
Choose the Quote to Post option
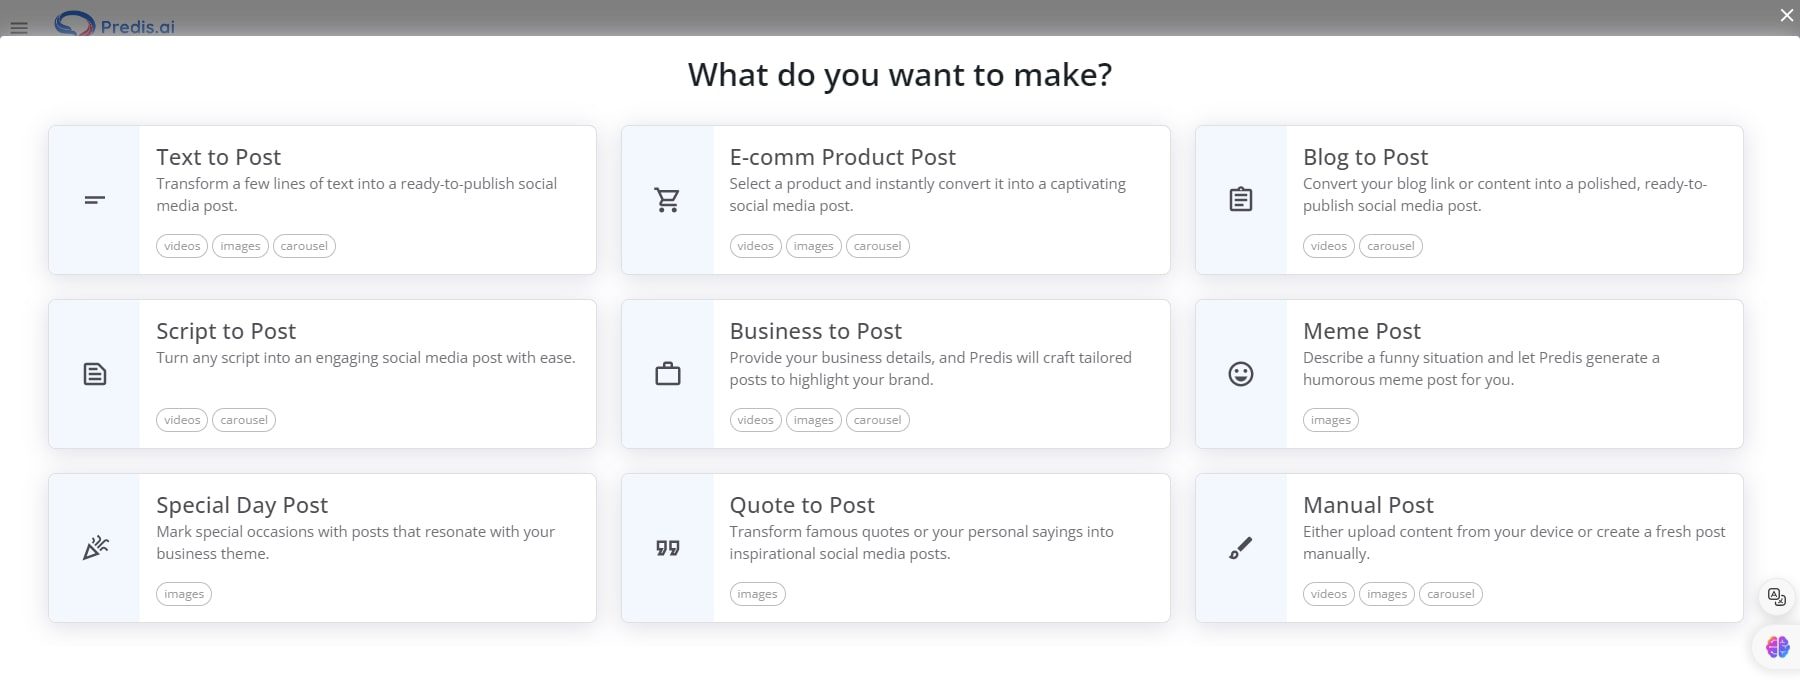pyautogui.click(x=895, y=547)
